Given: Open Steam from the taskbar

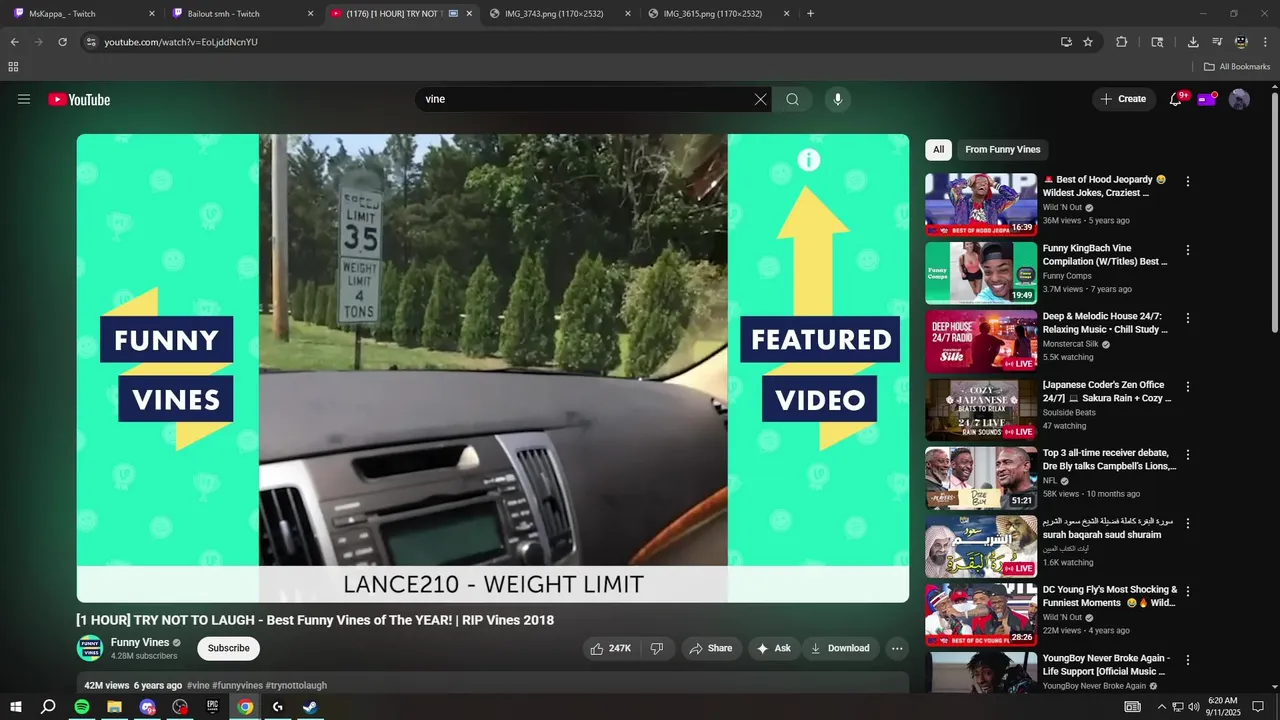Looking at the screenshot, I should pyautogui.click(x=311, y=707).
